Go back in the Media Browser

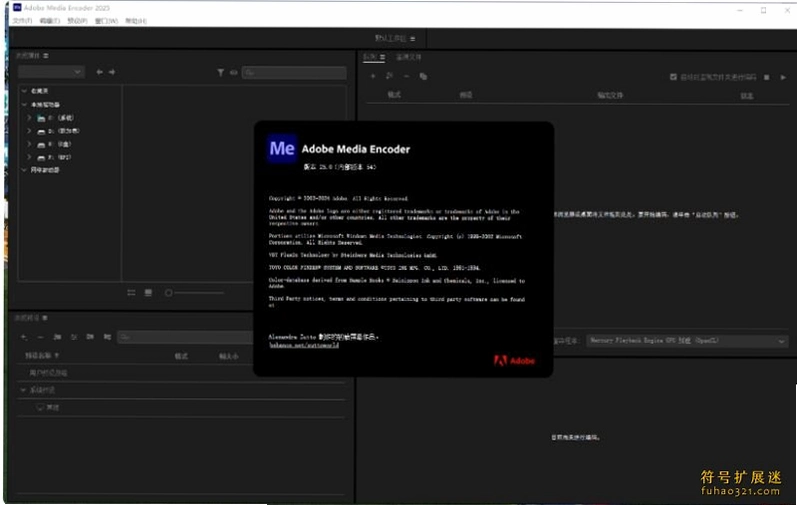pyautogui.click(x=99, y=72)
